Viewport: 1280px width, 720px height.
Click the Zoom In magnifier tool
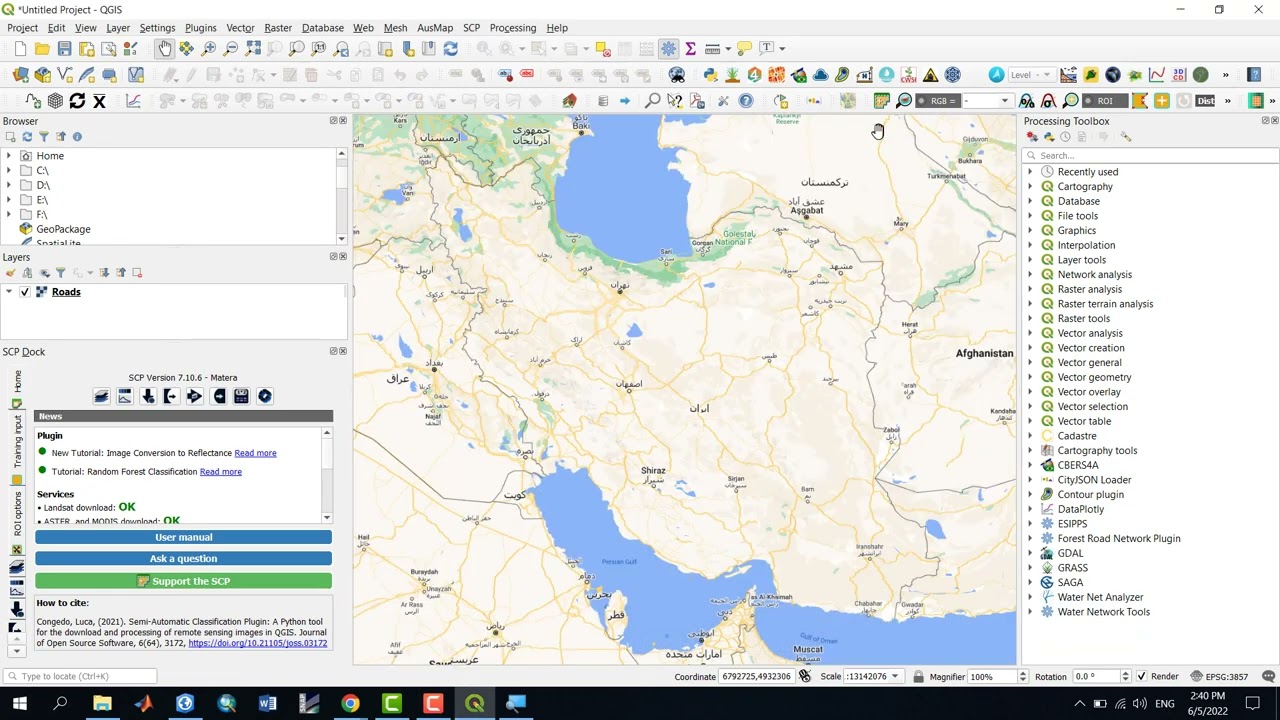point(209,48)
